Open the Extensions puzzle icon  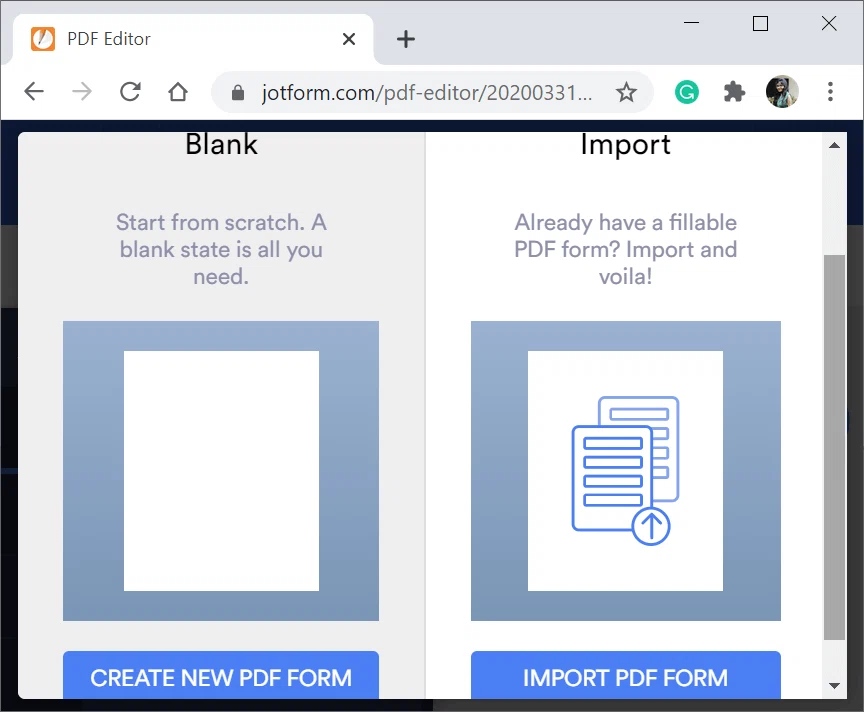pyautogui.click(x=734, y=92)
